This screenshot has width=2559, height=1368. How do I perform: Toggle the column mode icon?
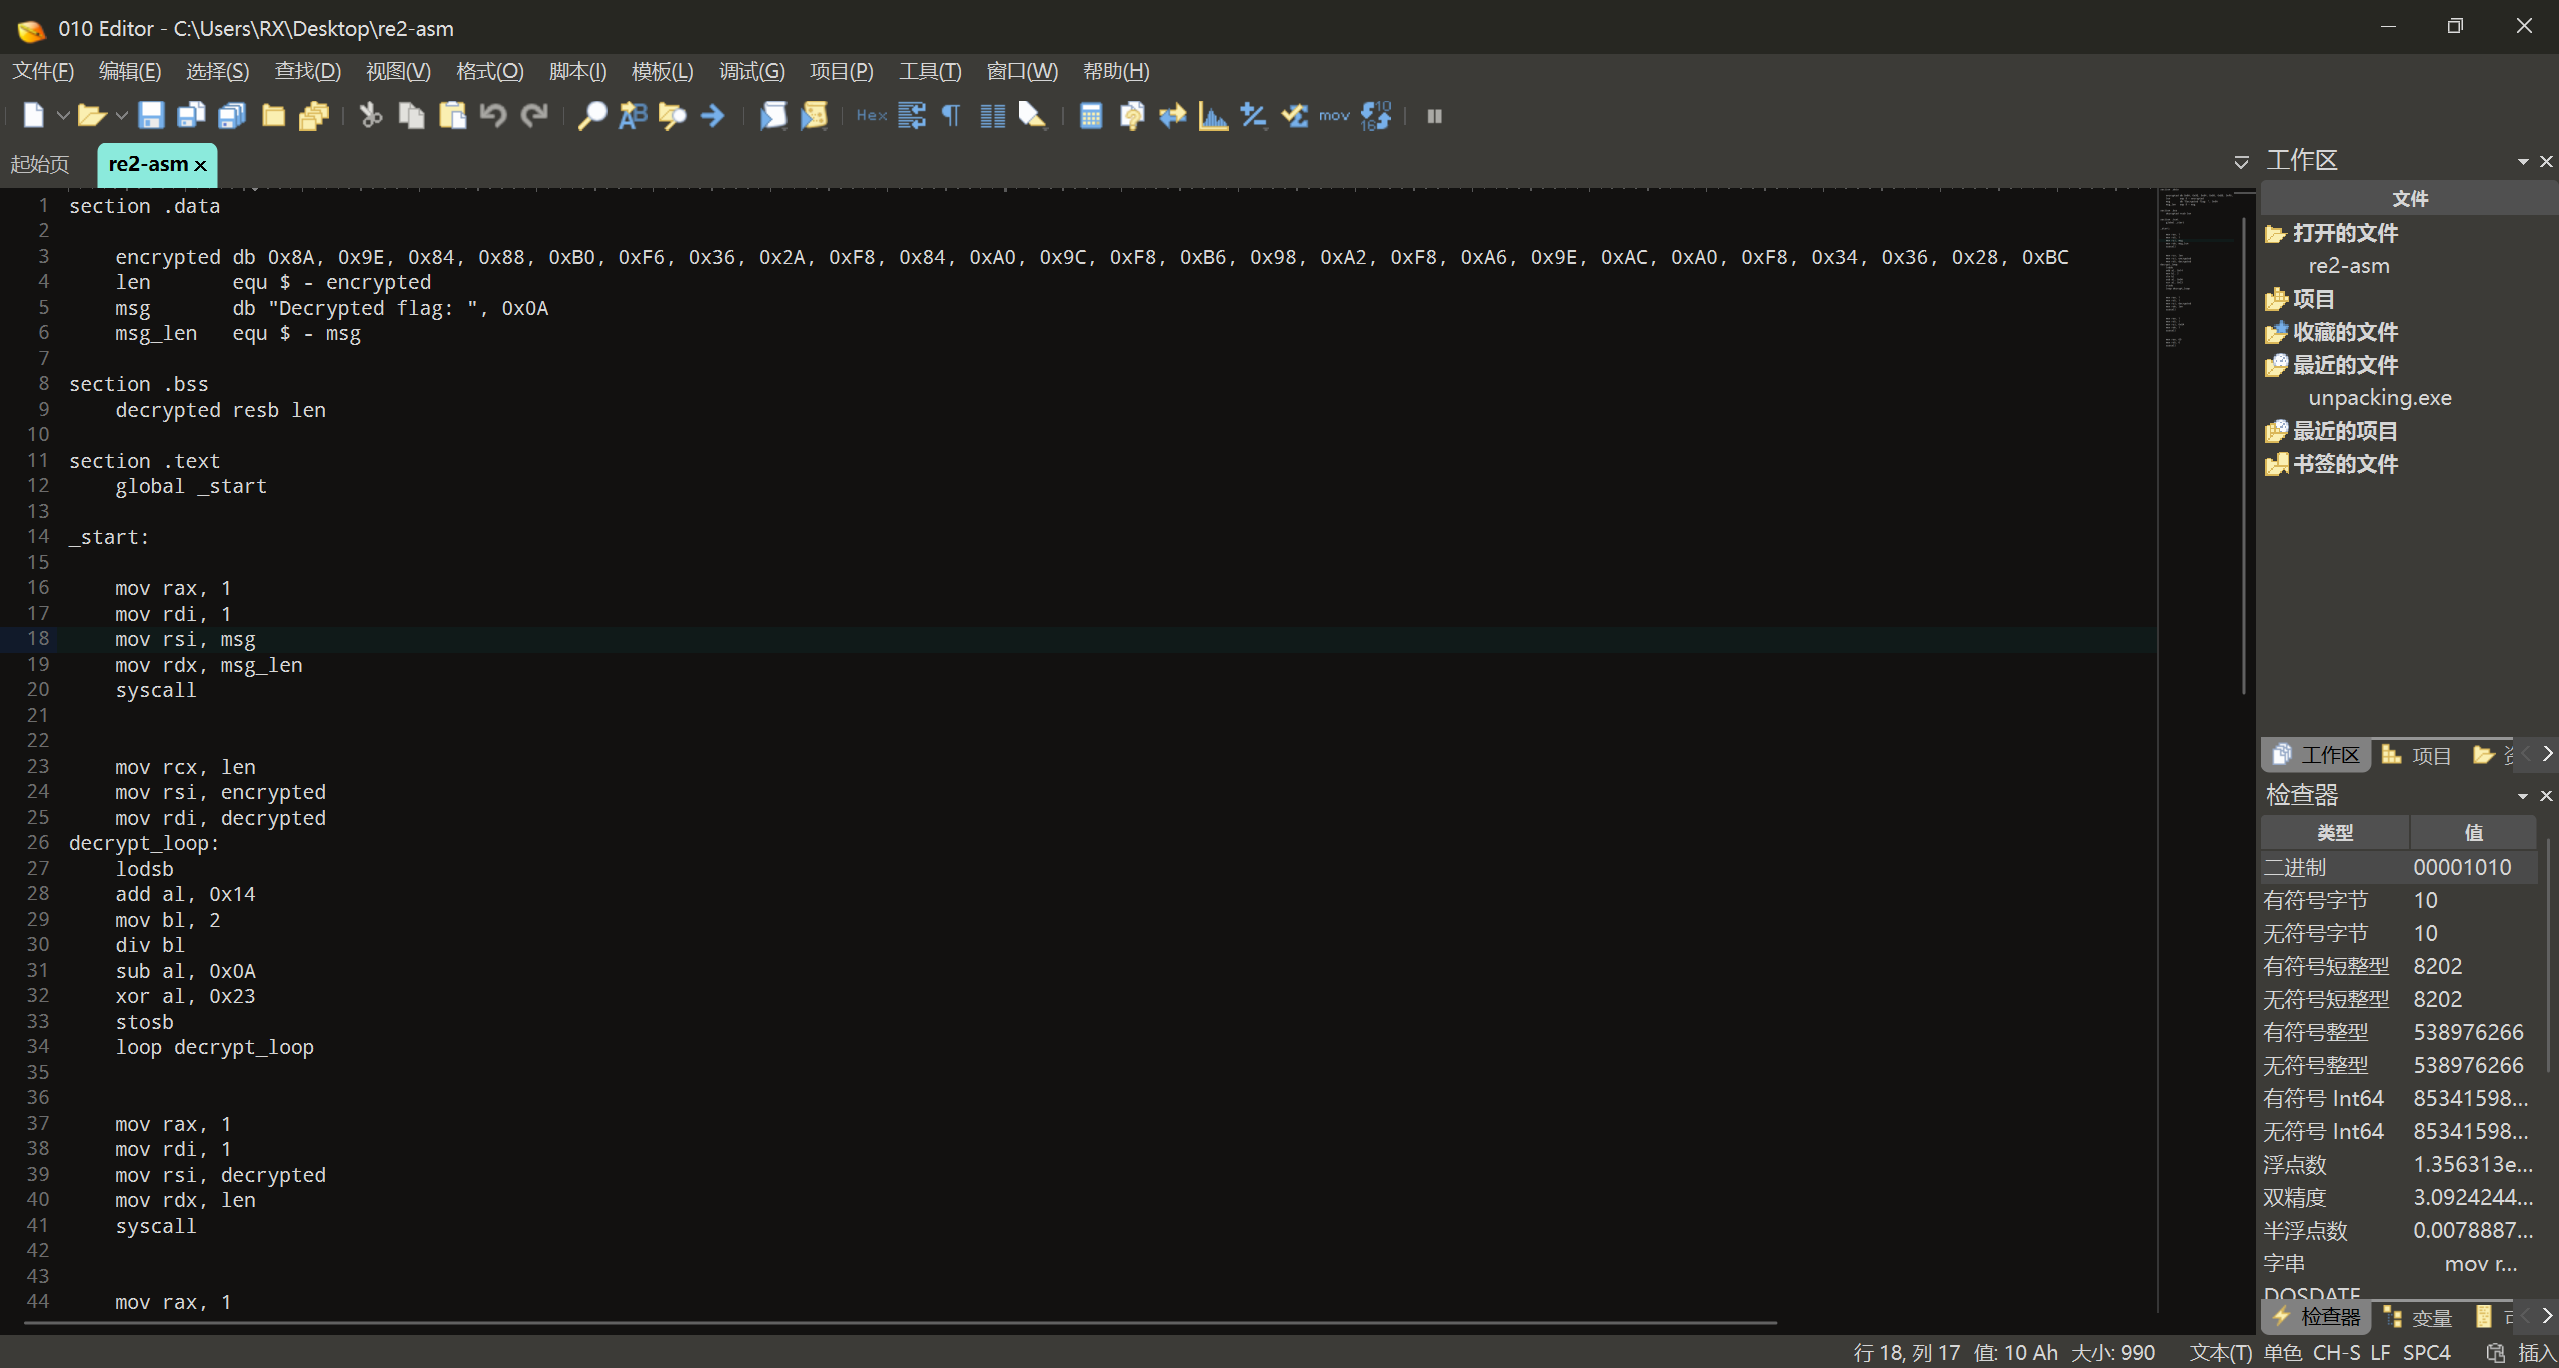[x=992, y=116]
